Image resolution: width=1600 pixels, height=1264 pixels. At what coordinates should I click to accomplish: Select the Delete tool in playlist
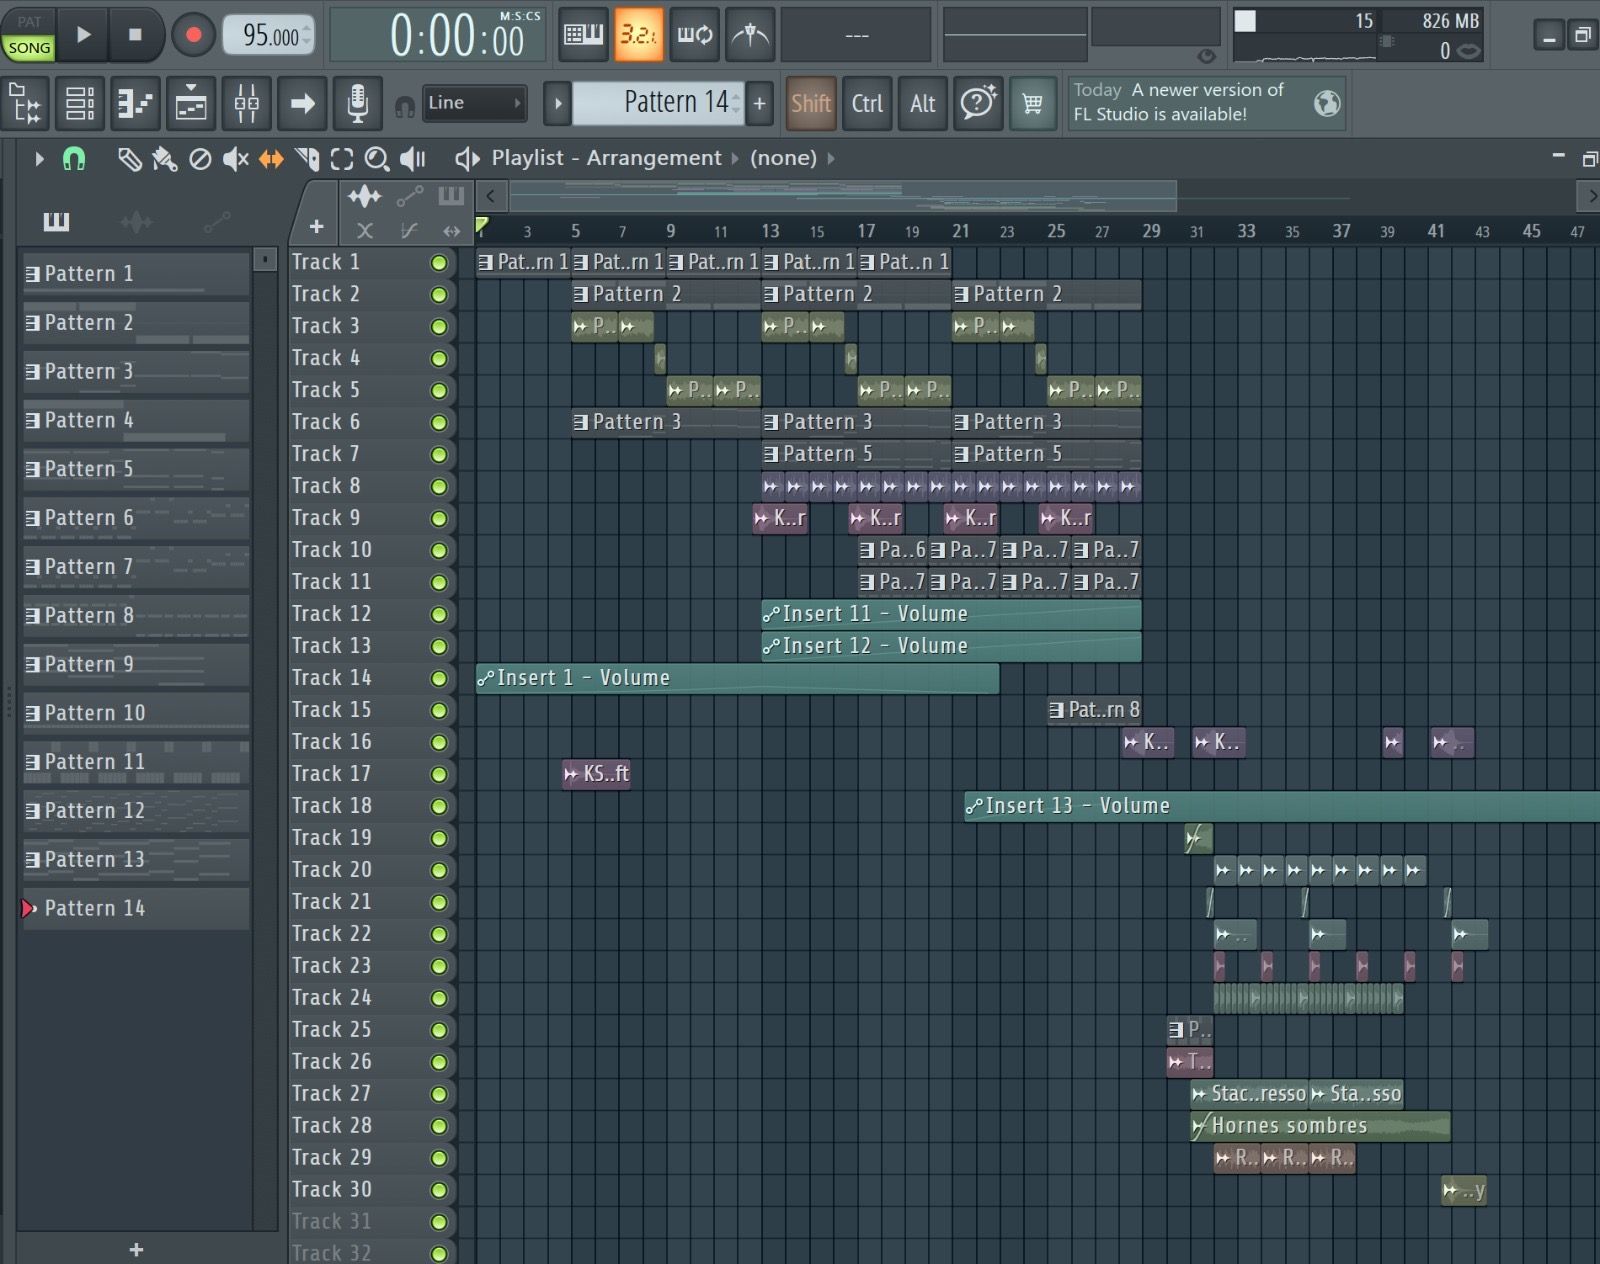click(x=200, y=159)
